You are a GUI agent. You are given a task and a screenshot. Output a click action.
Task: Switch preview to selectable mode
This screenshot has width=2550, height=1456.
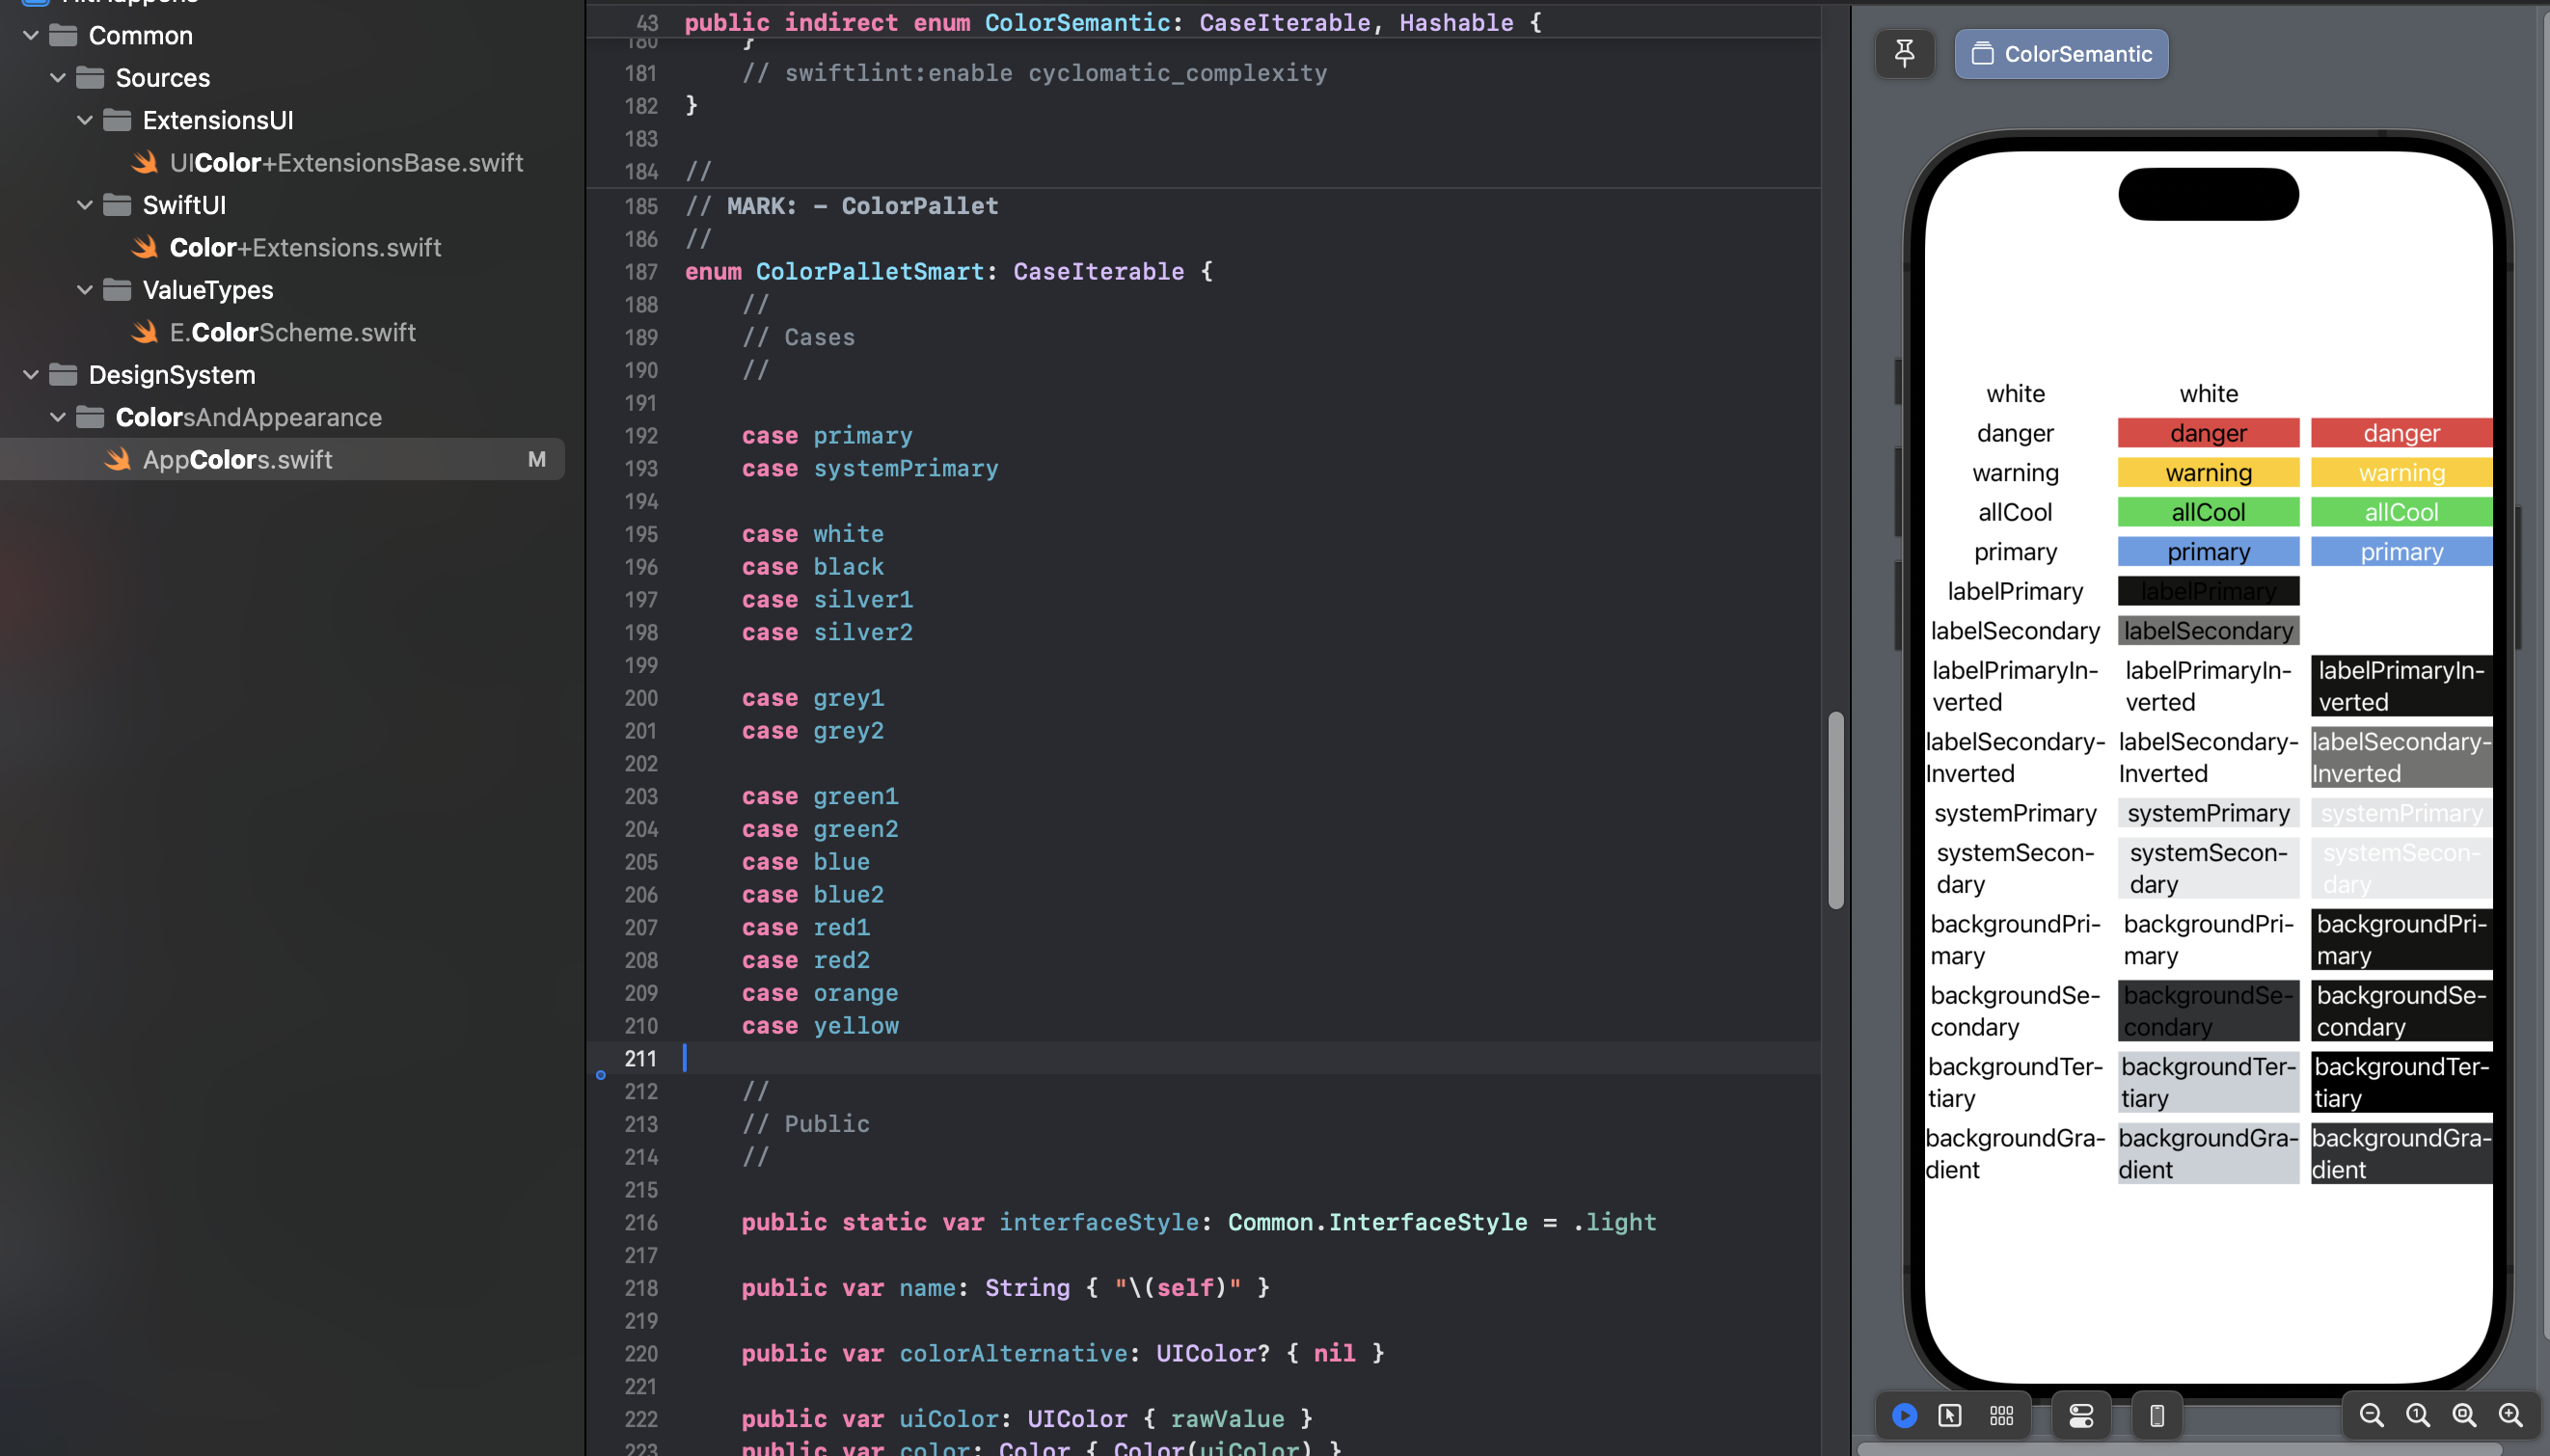[1949, 1415]
